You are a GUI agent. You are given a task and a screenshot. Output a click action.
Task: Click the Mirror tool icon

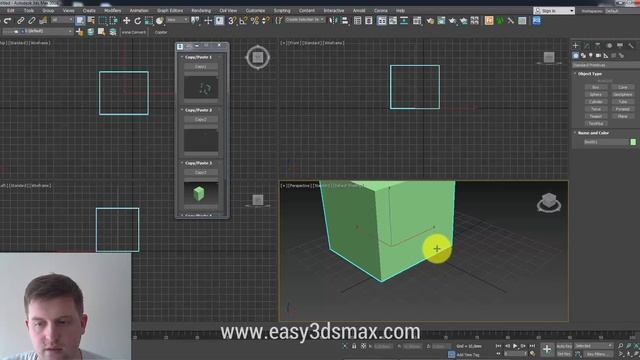[x=333, y=20]
